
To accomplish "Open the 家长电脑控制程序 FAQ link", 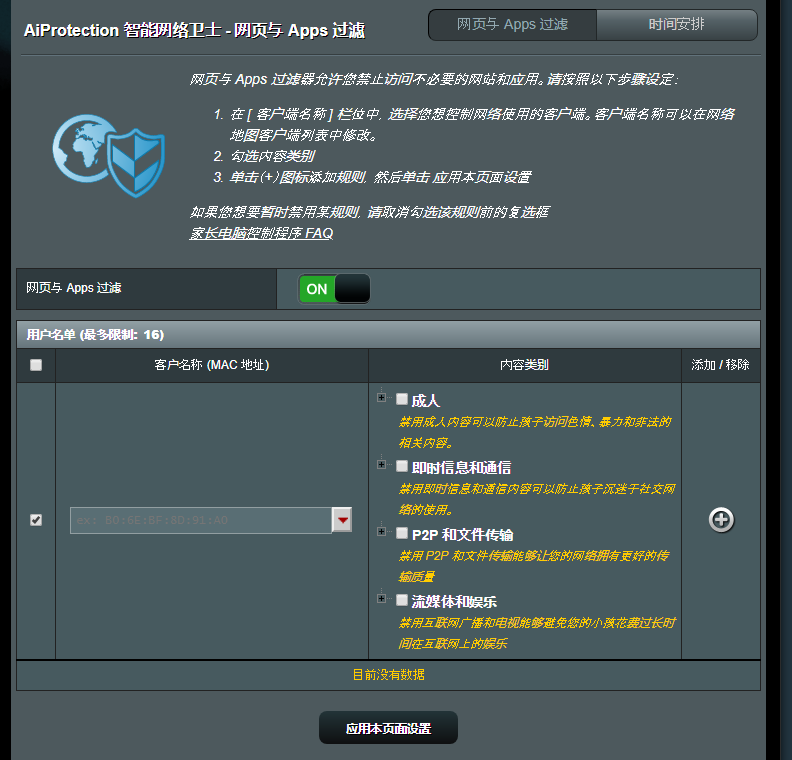I will click(x=261, y=233).
